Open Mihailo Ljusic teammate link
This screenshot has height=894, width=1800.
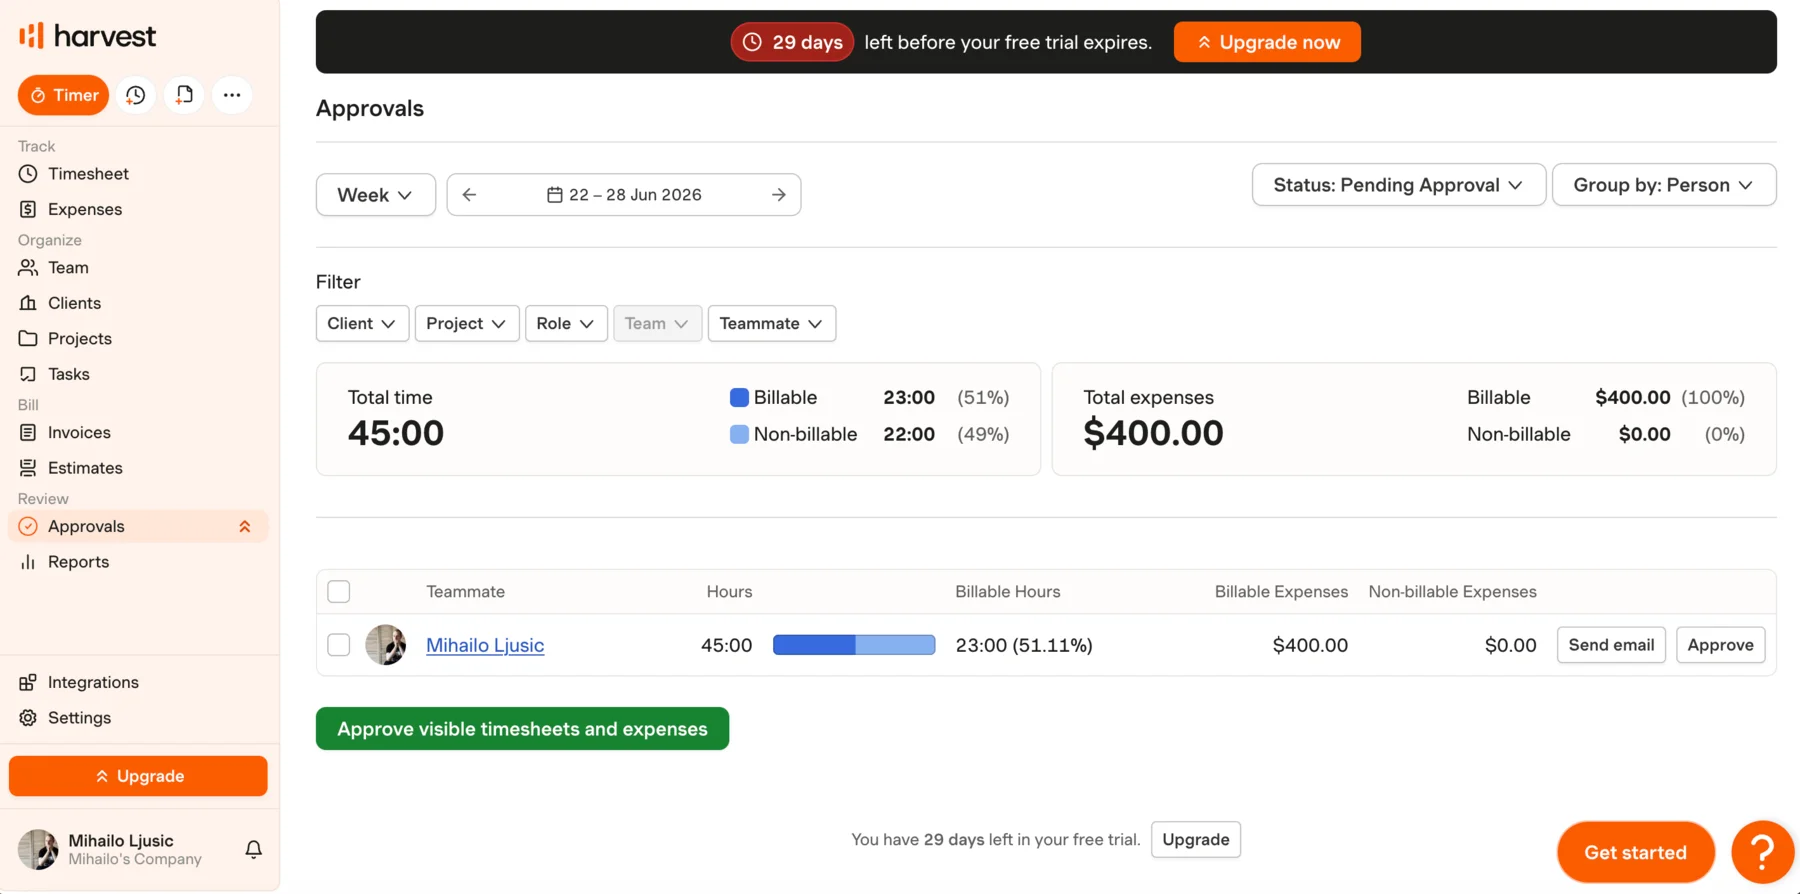point(485,645)
